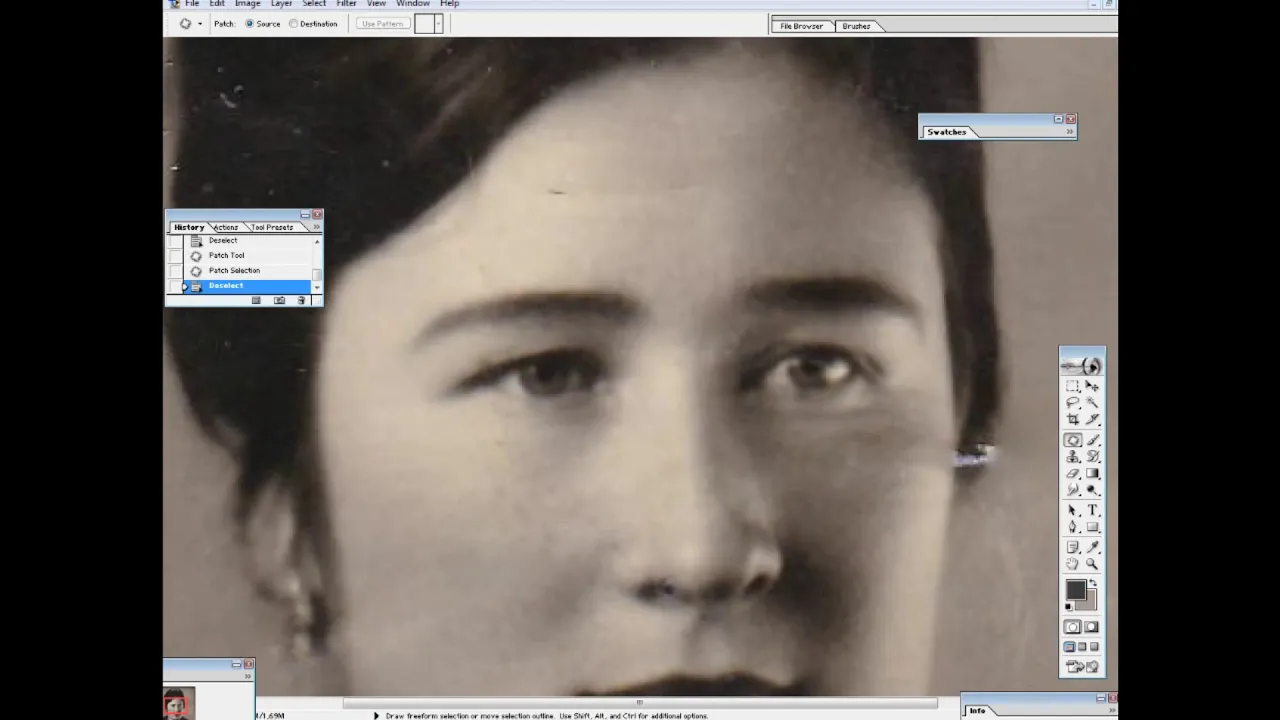Click the Use Pattern button
1280x720 pixels.
pos(383,24)
